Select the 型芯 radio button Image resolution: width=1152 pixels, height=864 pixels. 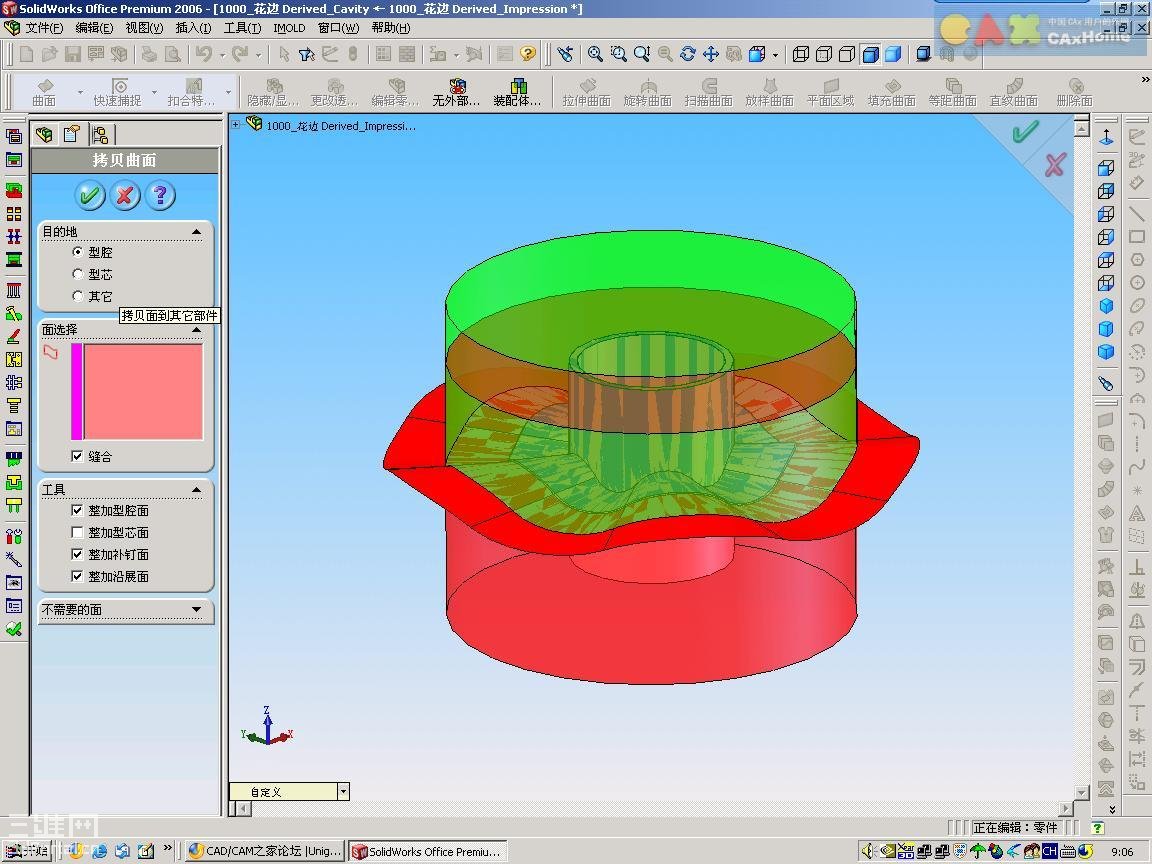(78, 274)
